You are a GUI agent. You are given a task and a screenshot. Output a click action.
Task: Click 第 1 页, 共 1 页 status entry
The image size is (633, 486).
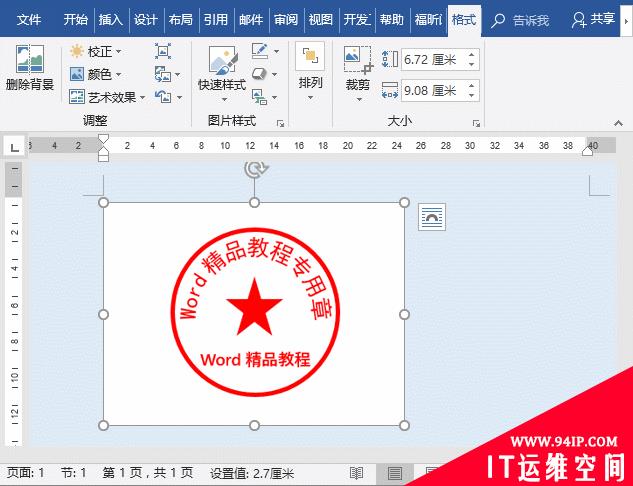[147, 473]
